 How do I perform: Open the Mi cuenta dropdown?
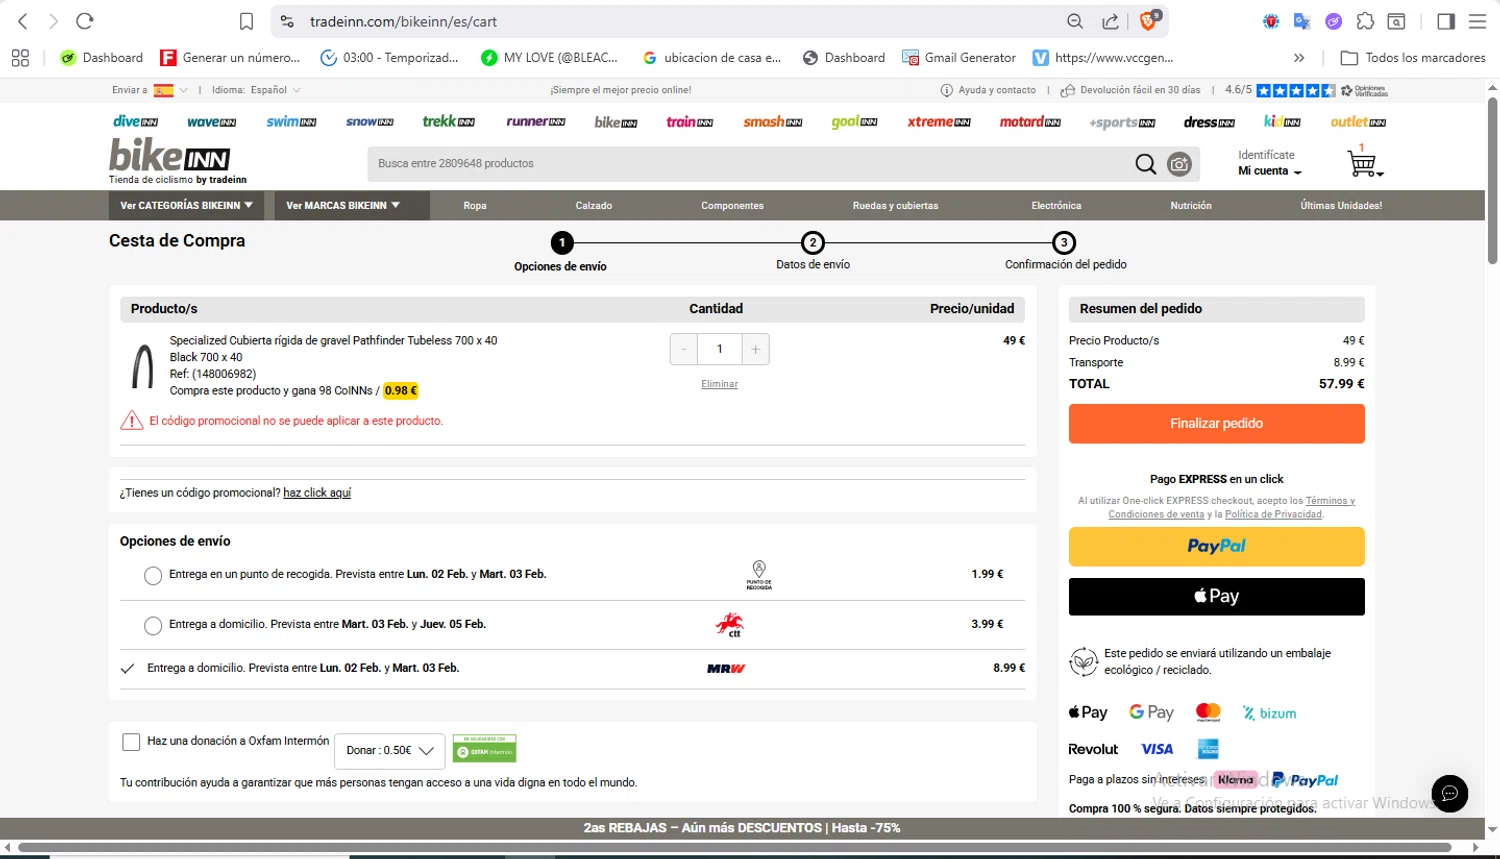(x=1270, y=171)
